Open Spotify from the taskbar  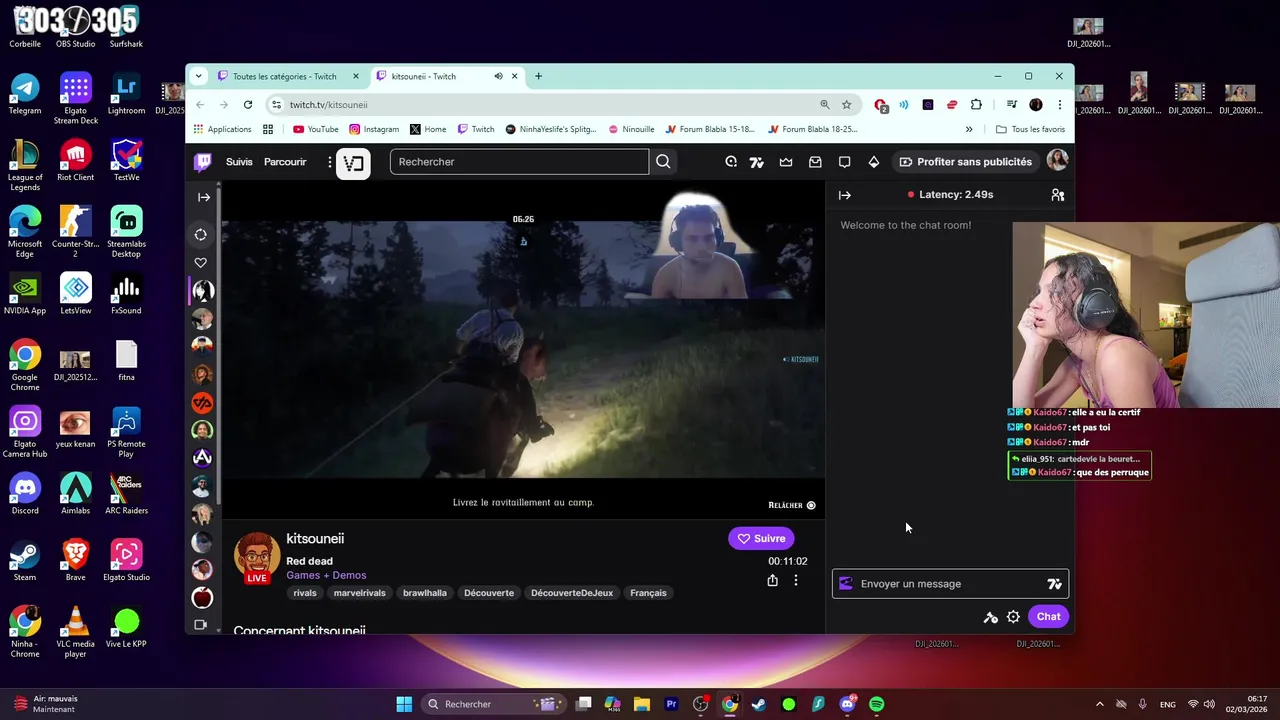[876, 704]
